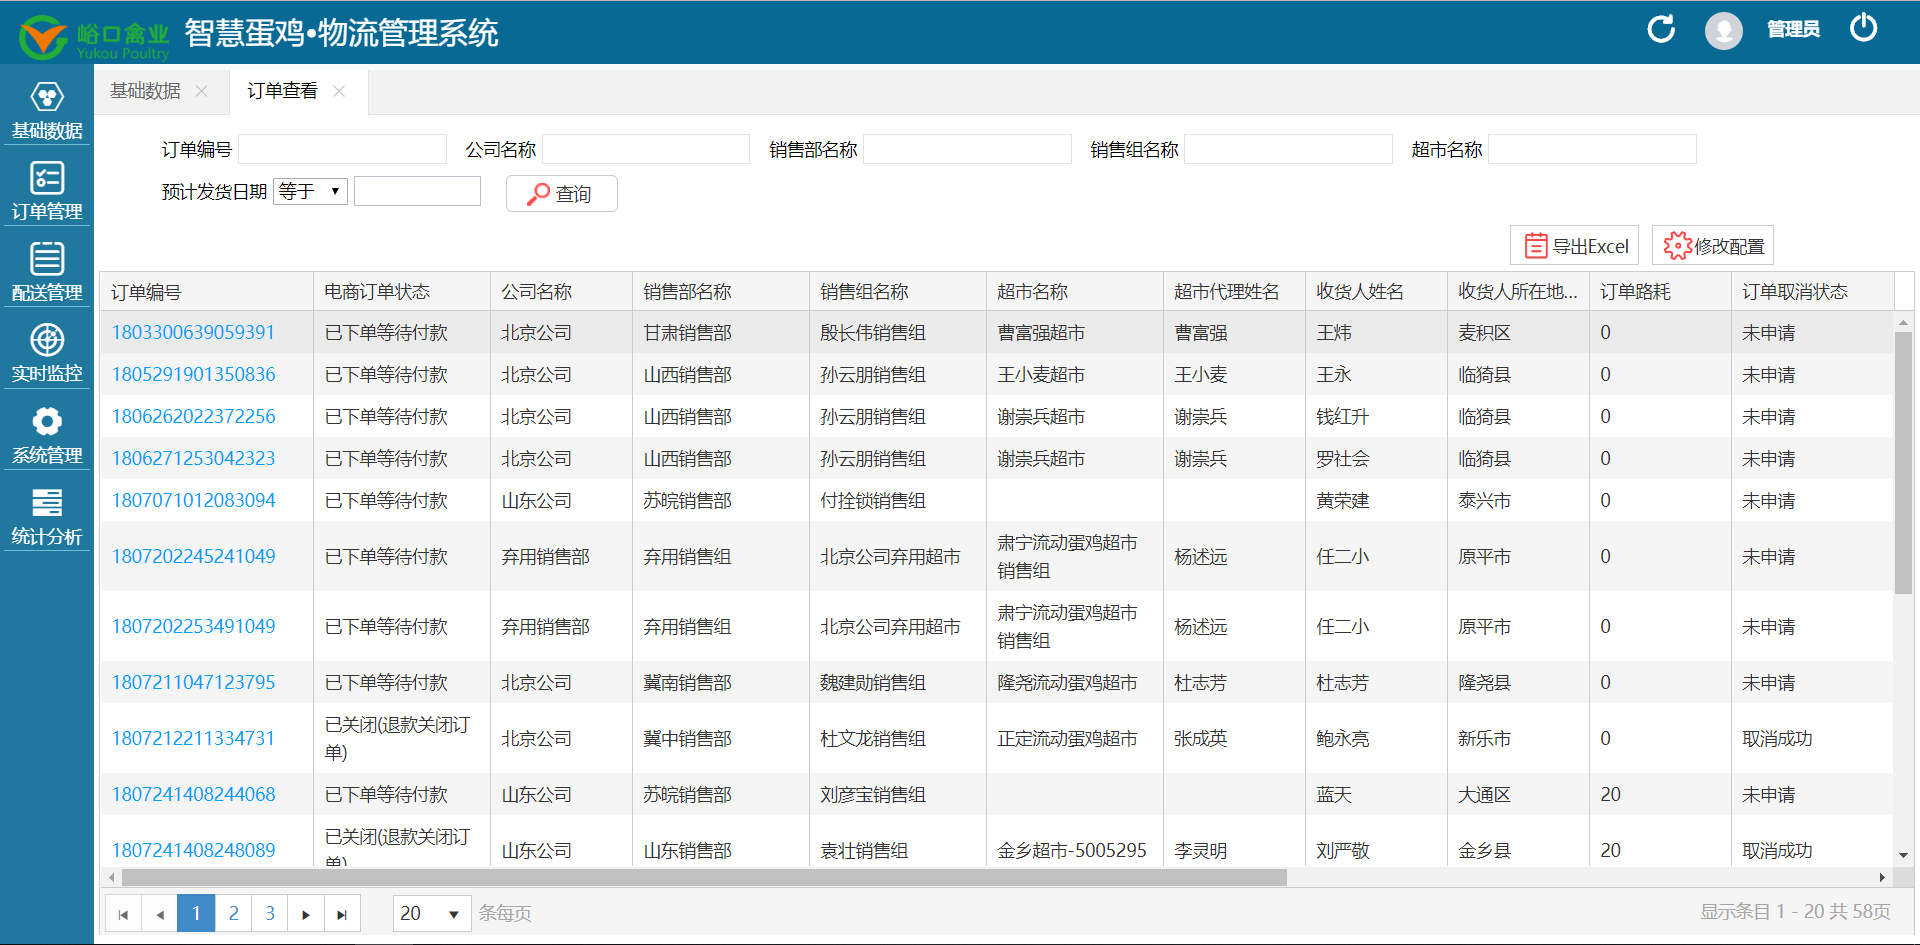Click the refresh icon in the header
The height and width of the screenshot is (945, 1920).
1661,29
